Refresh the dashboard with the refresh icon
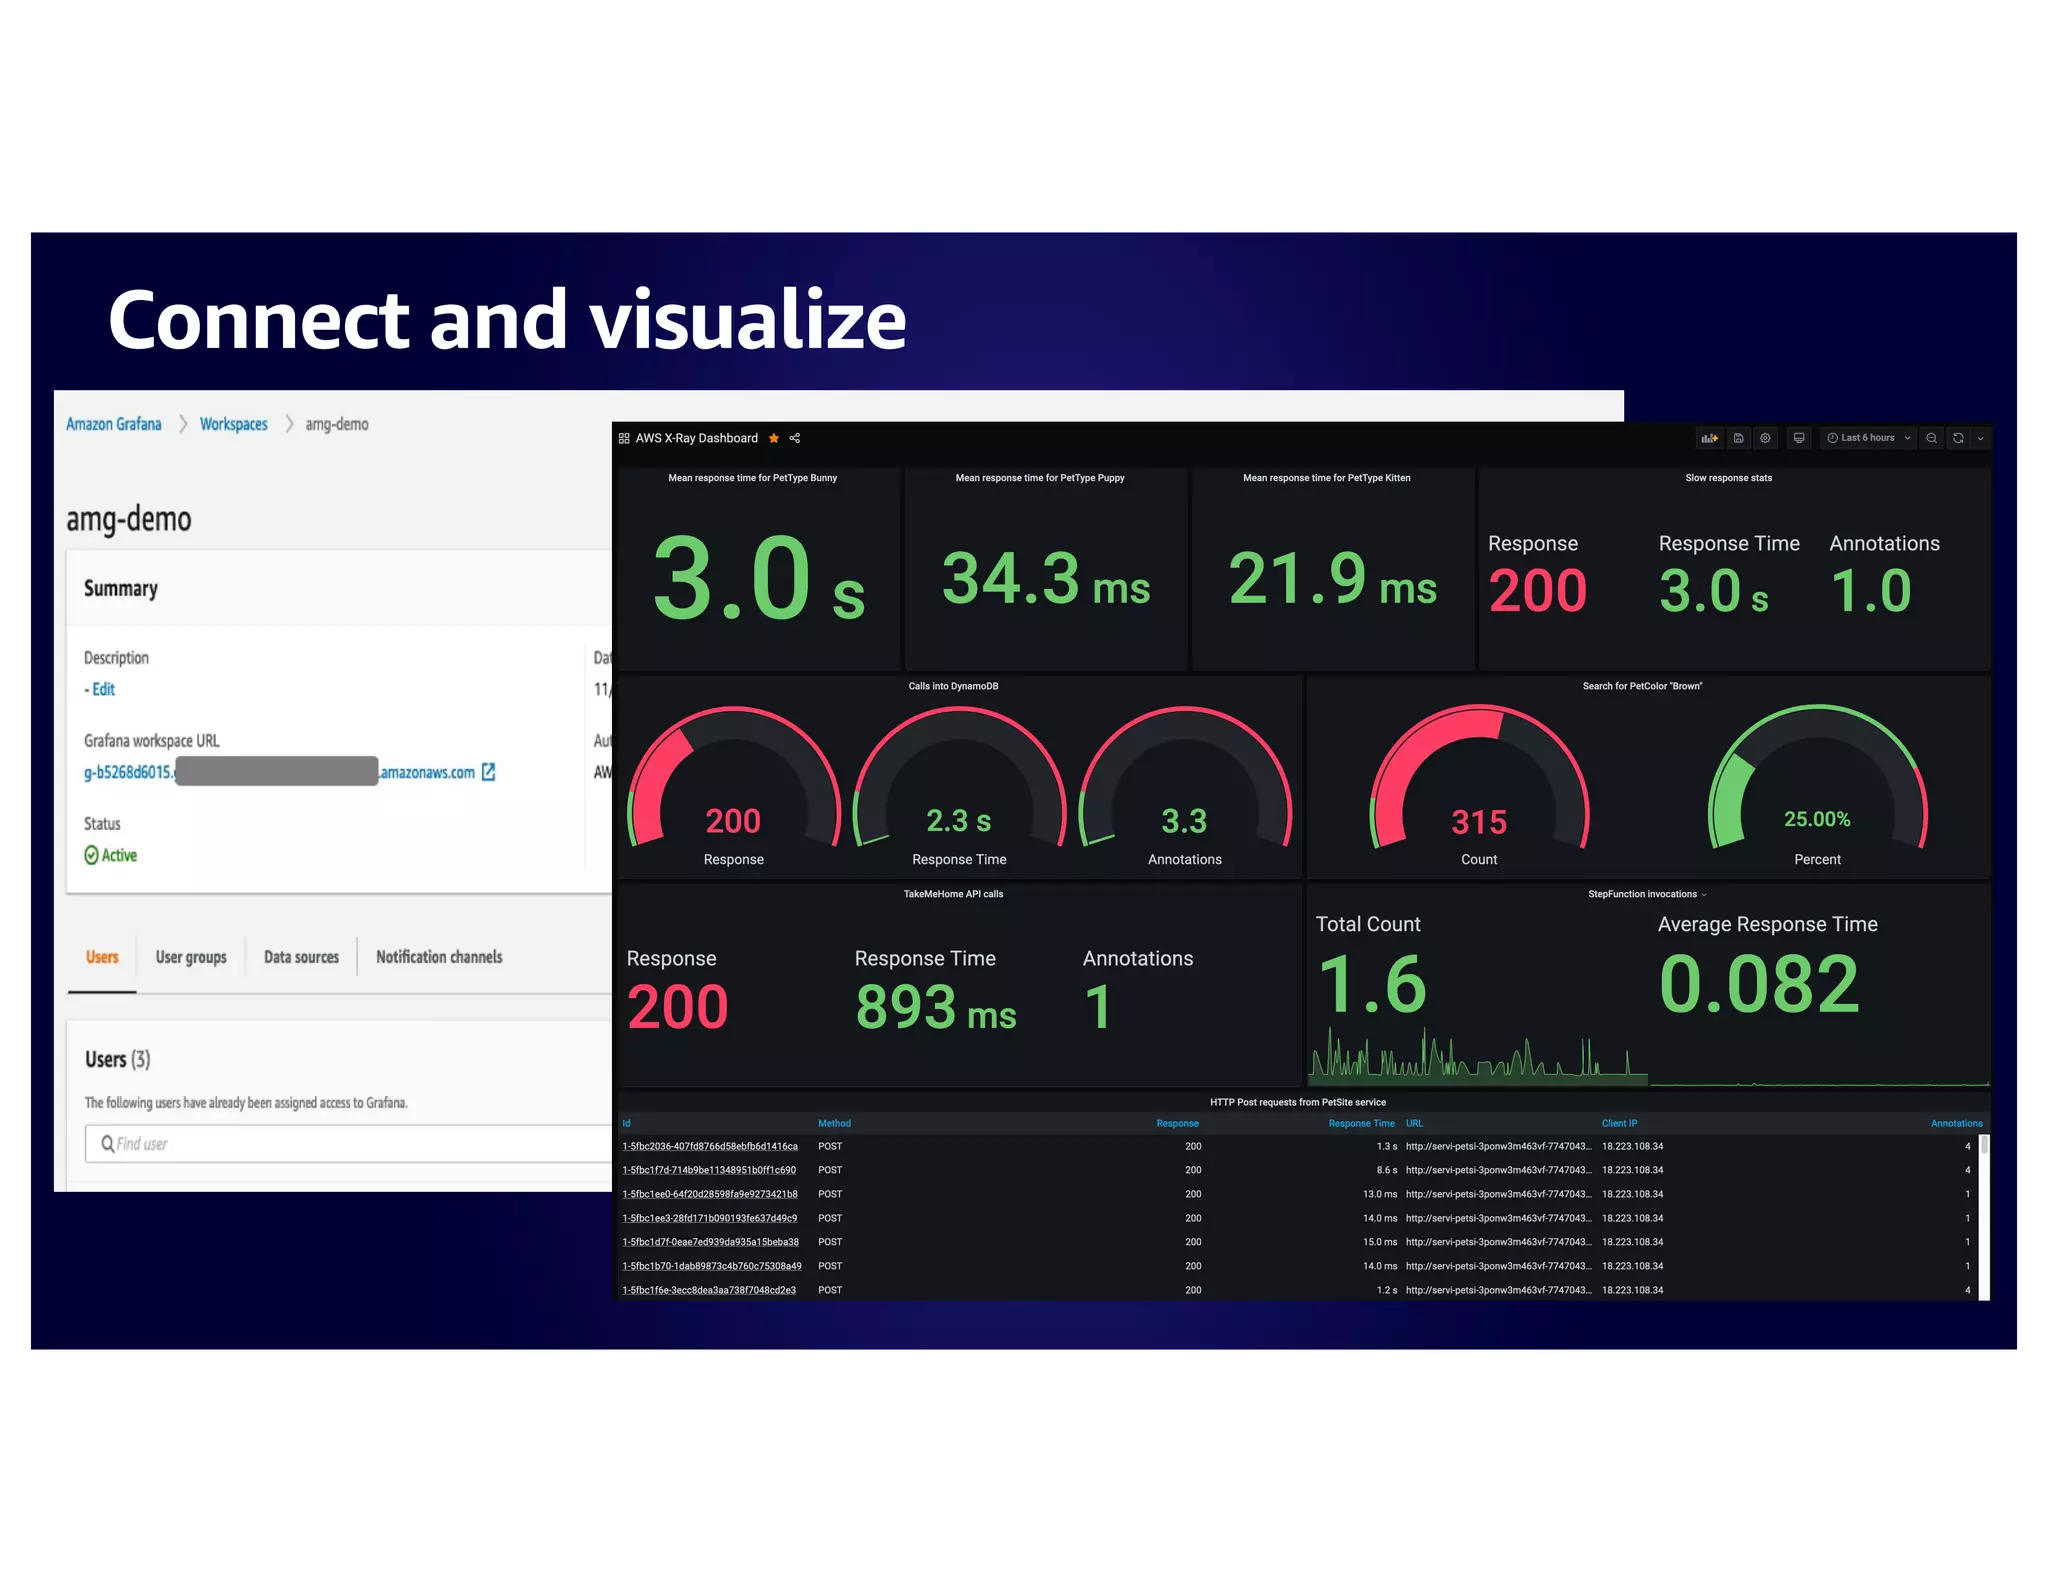2048x1582 pixels. click(1959, 438)
